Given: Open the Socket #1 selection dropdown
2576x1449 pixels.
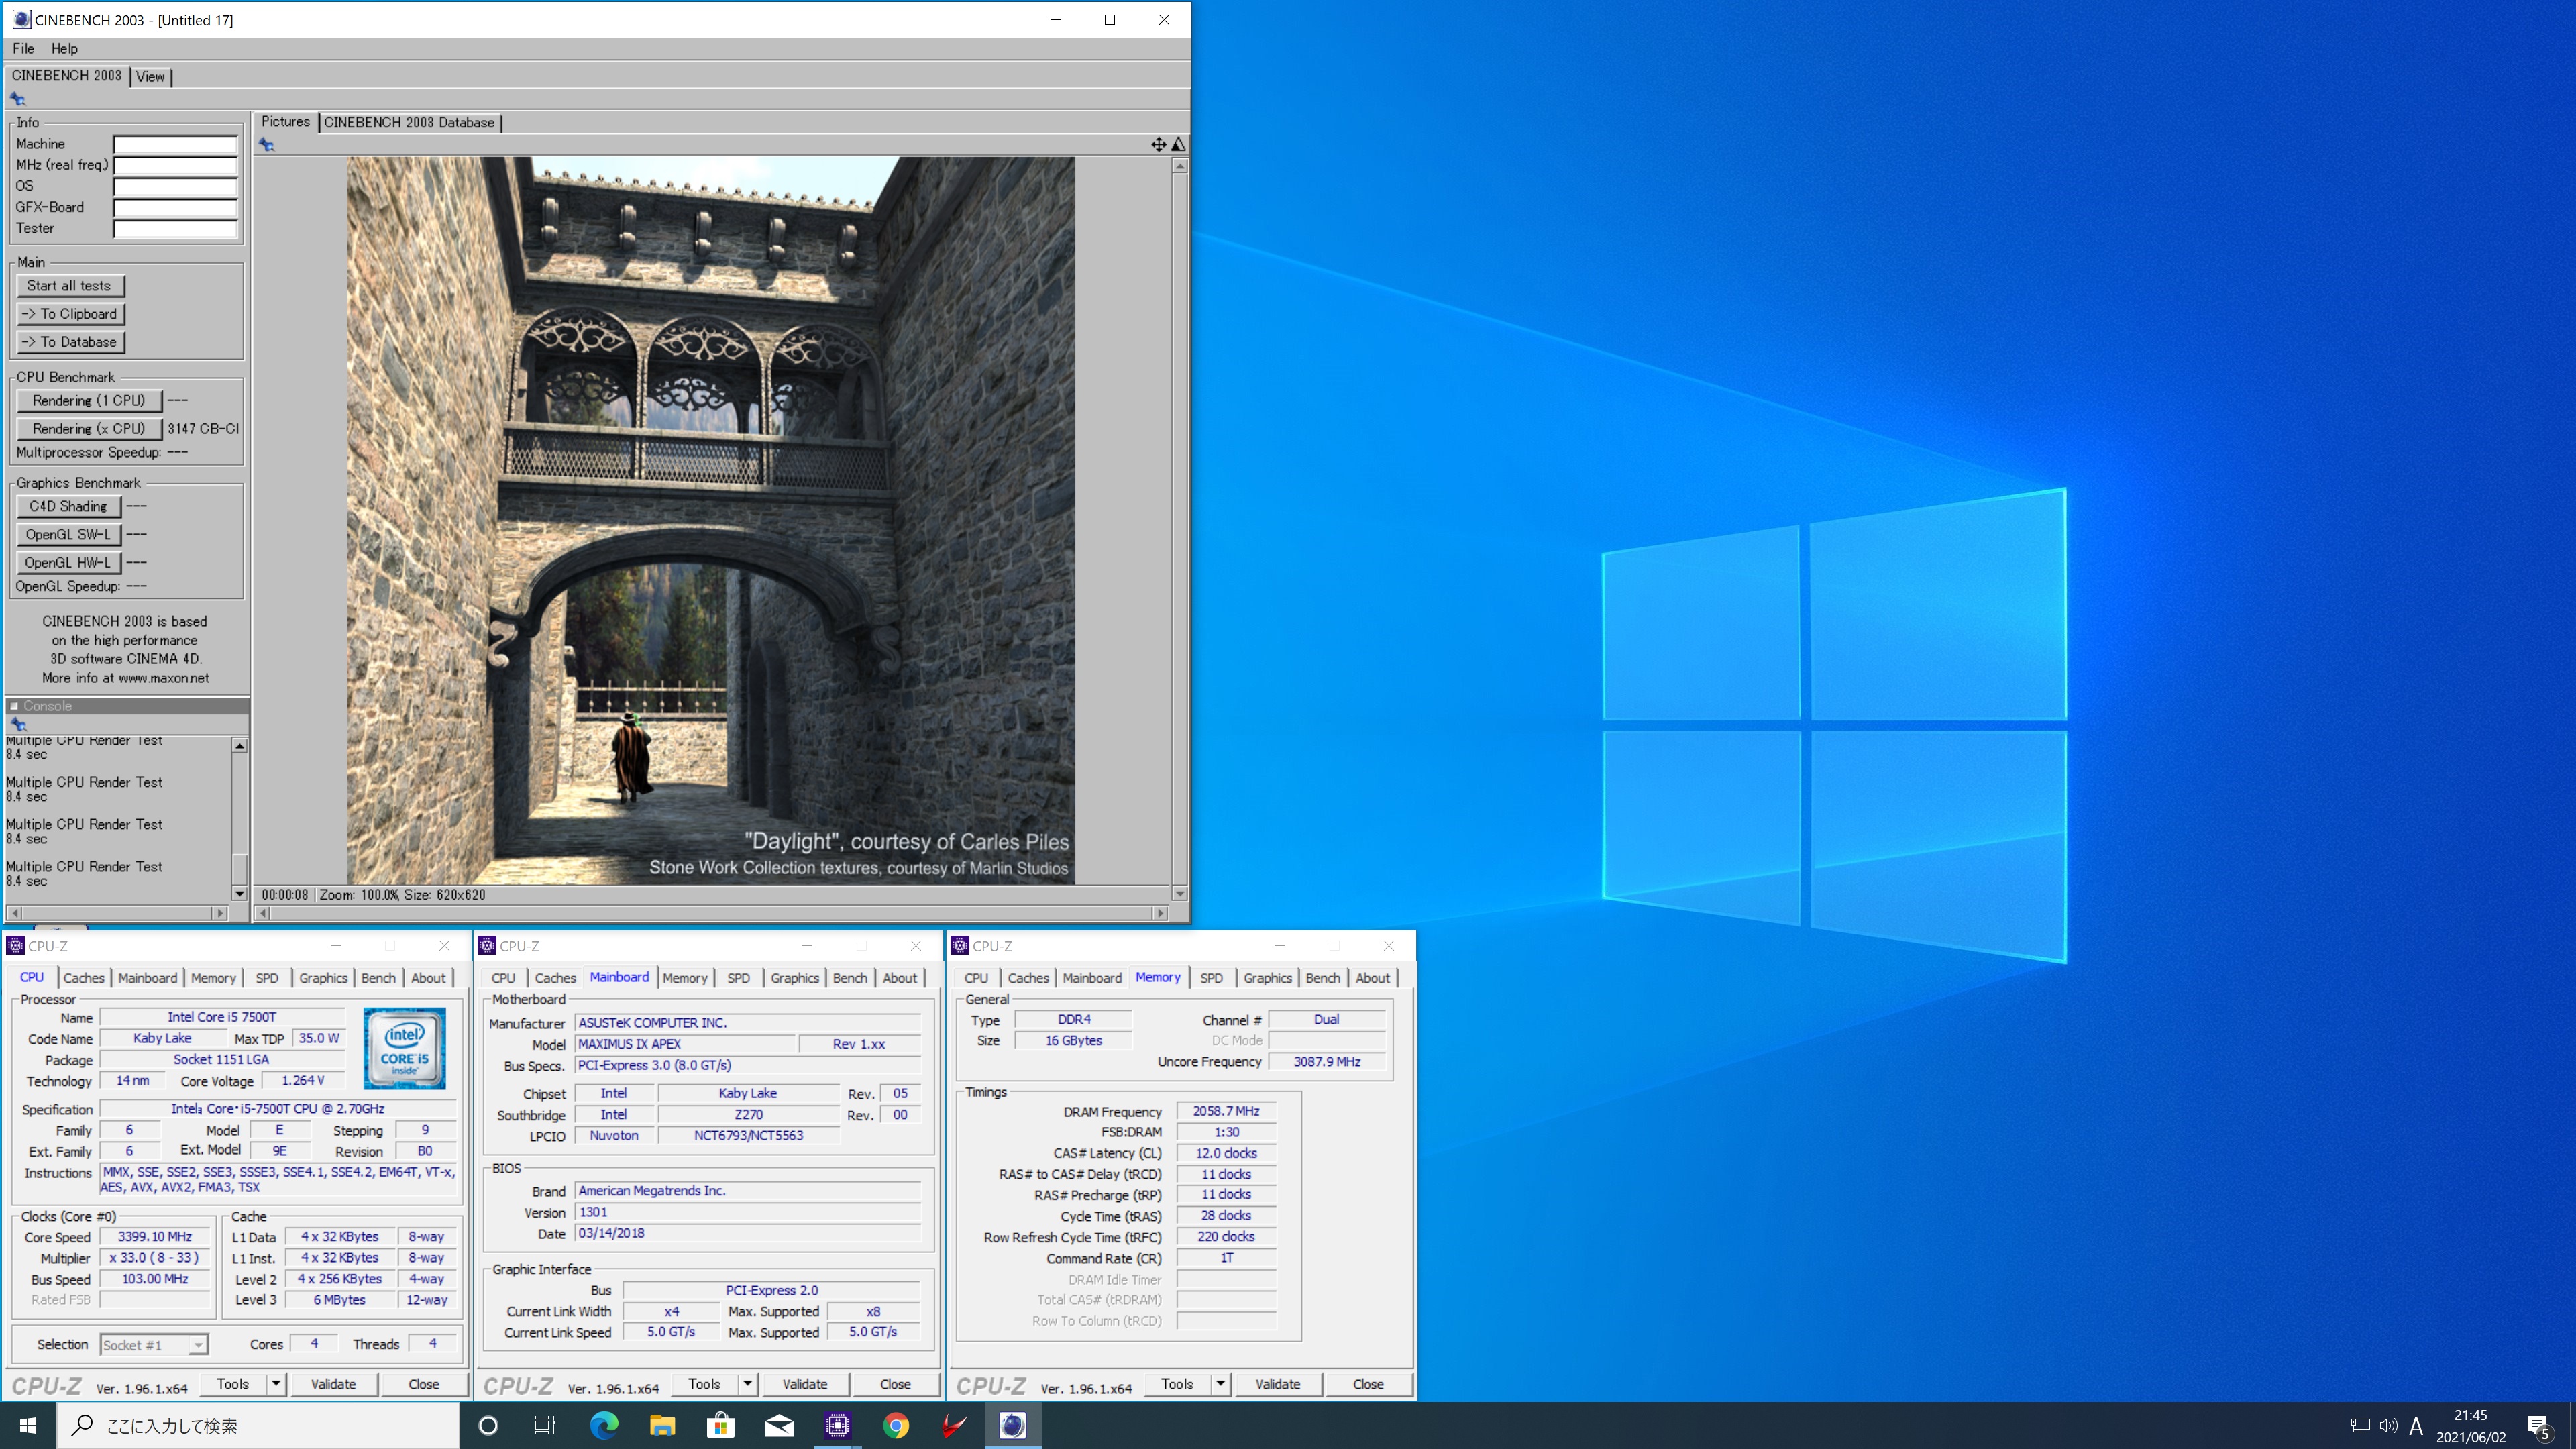Looking at the screenshot, I should [x=153, y=1345].
